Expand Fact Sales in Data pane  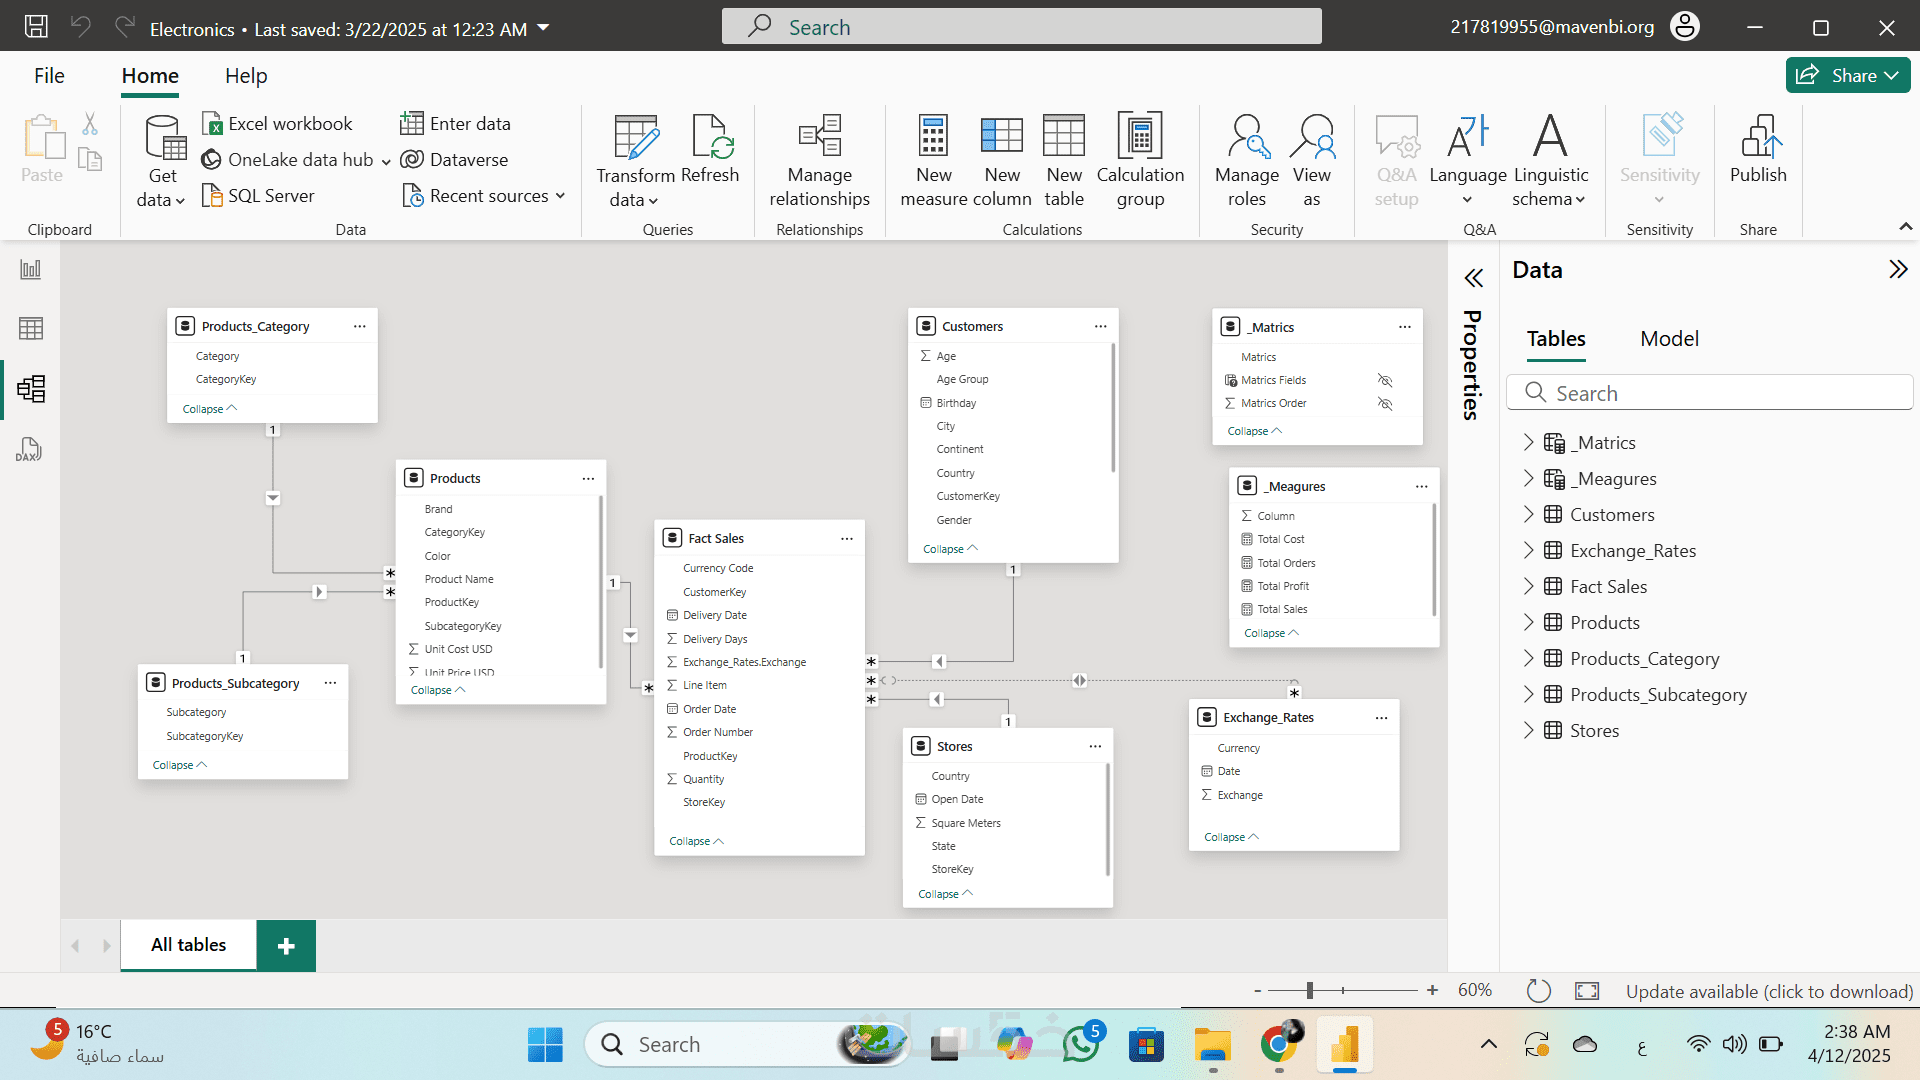1528,586
